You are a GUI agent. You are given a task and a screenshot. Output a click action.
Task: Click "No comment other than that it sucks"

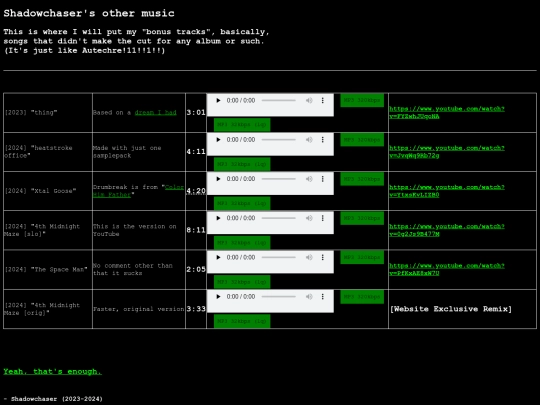(x=133, y=270)
